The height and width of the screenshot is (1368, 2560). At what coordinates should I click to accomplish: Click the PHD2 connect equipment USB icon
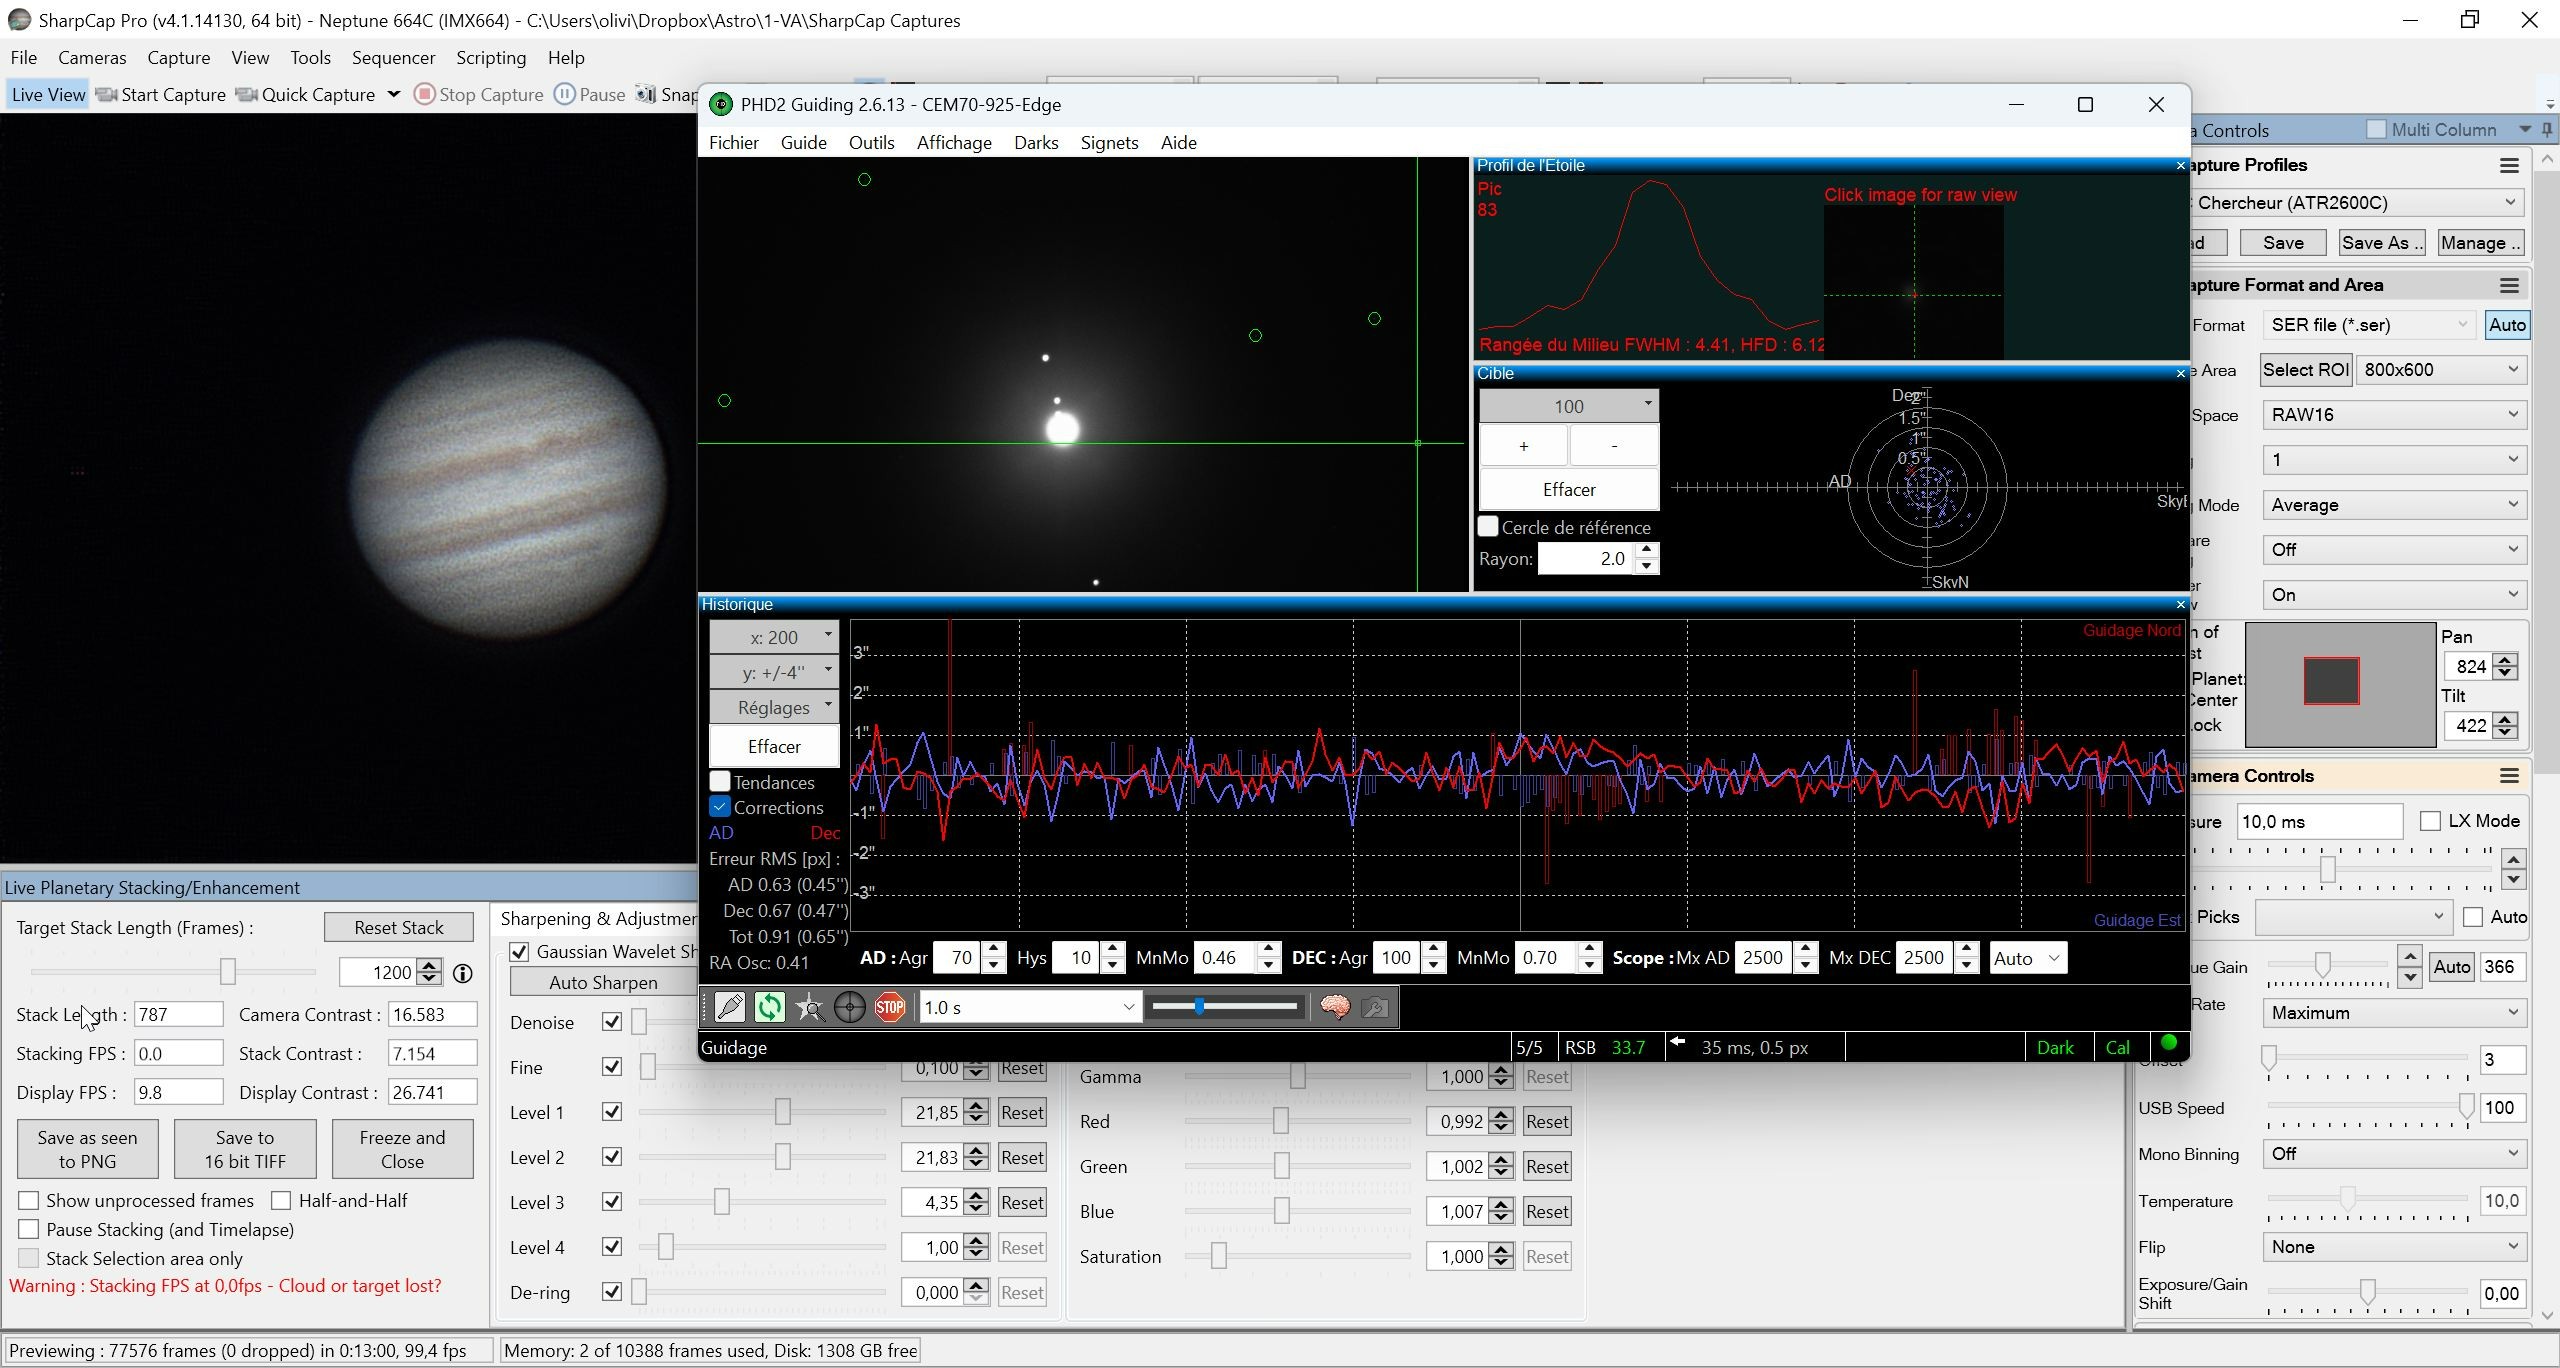pos(730,1007)
